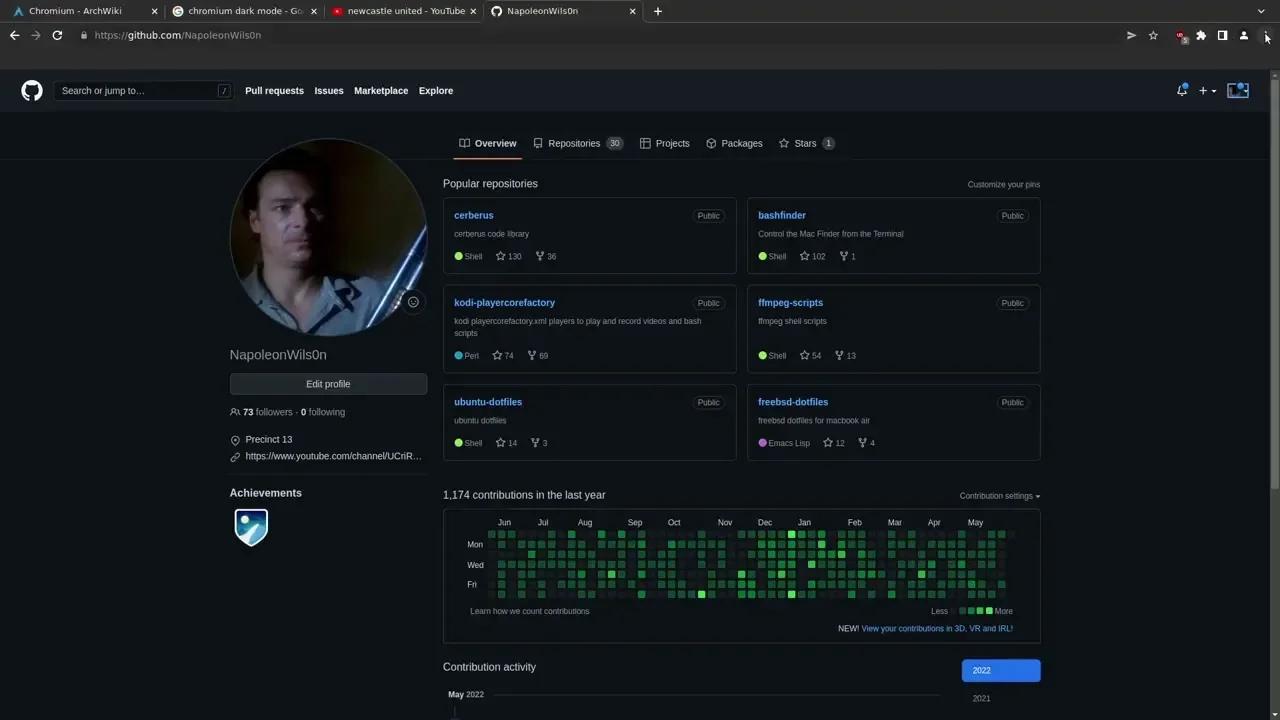1280x720 pixels.
Task: Click Learn how we count contributions
Action: click(530, 611)
